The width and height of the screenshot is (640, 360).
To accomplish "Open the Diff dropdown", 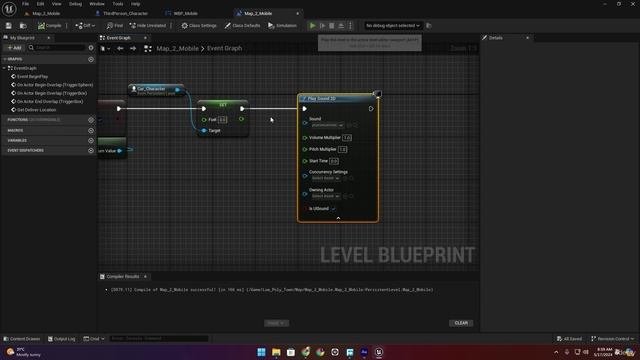I will click(x=85, y=26).
